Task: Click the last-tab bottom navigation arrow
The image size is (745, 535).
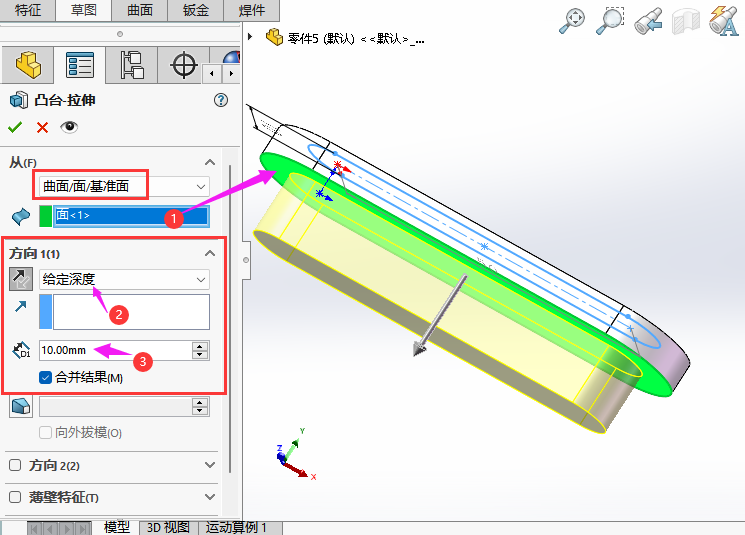Action: point(84,528)
